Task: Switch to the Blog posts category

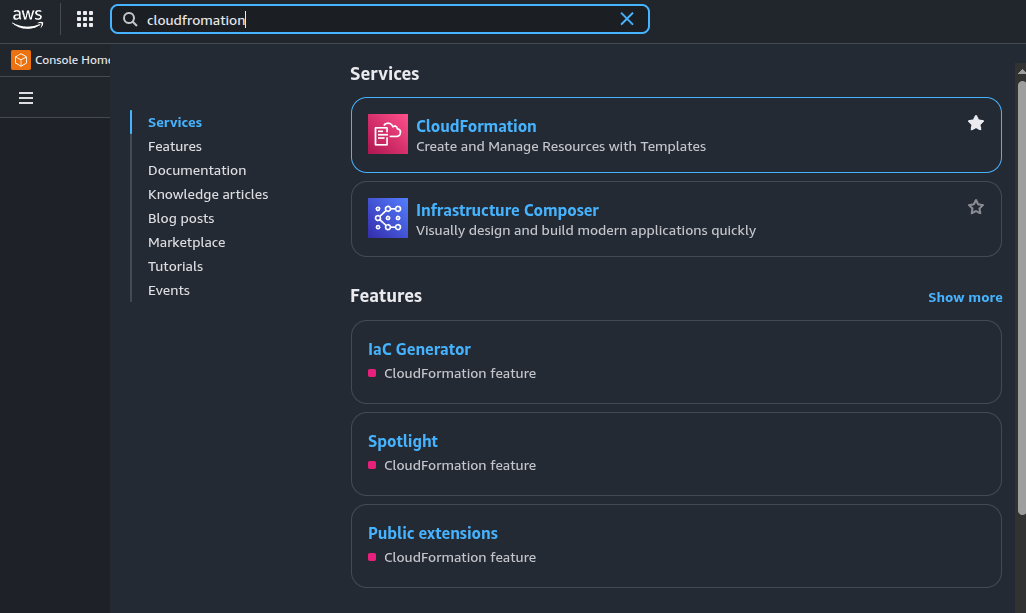Action: (181, 218)
